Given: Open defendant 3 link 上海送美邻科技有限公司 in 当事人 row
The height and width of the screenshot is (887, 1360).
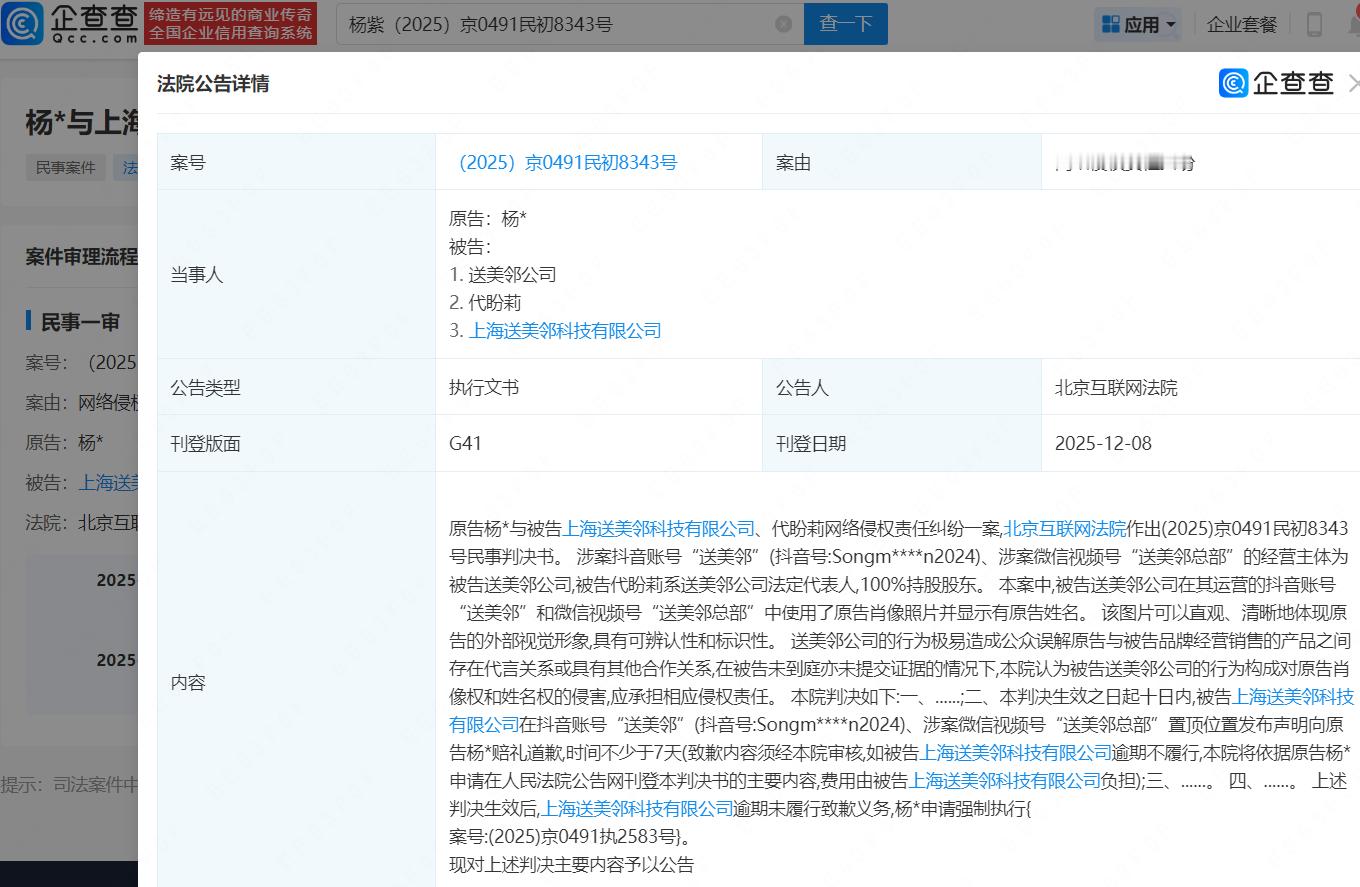Looking at the screenshot, I should tap(565, 330).
